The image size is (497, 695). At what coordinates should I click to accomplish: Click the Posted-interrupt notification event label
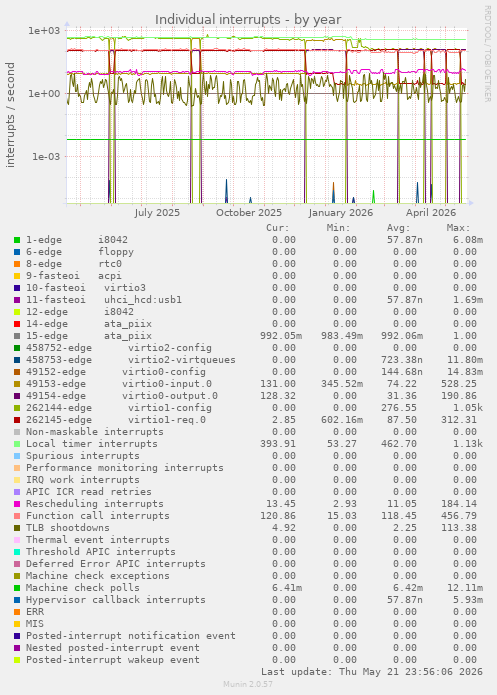click(131, 636)
